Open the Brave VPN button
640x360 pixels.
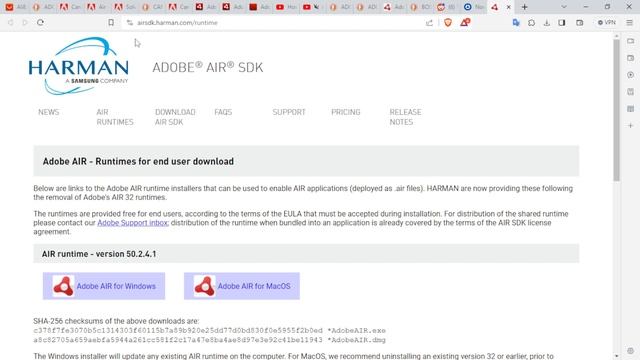pyautogui.click(x=607, y=22)
